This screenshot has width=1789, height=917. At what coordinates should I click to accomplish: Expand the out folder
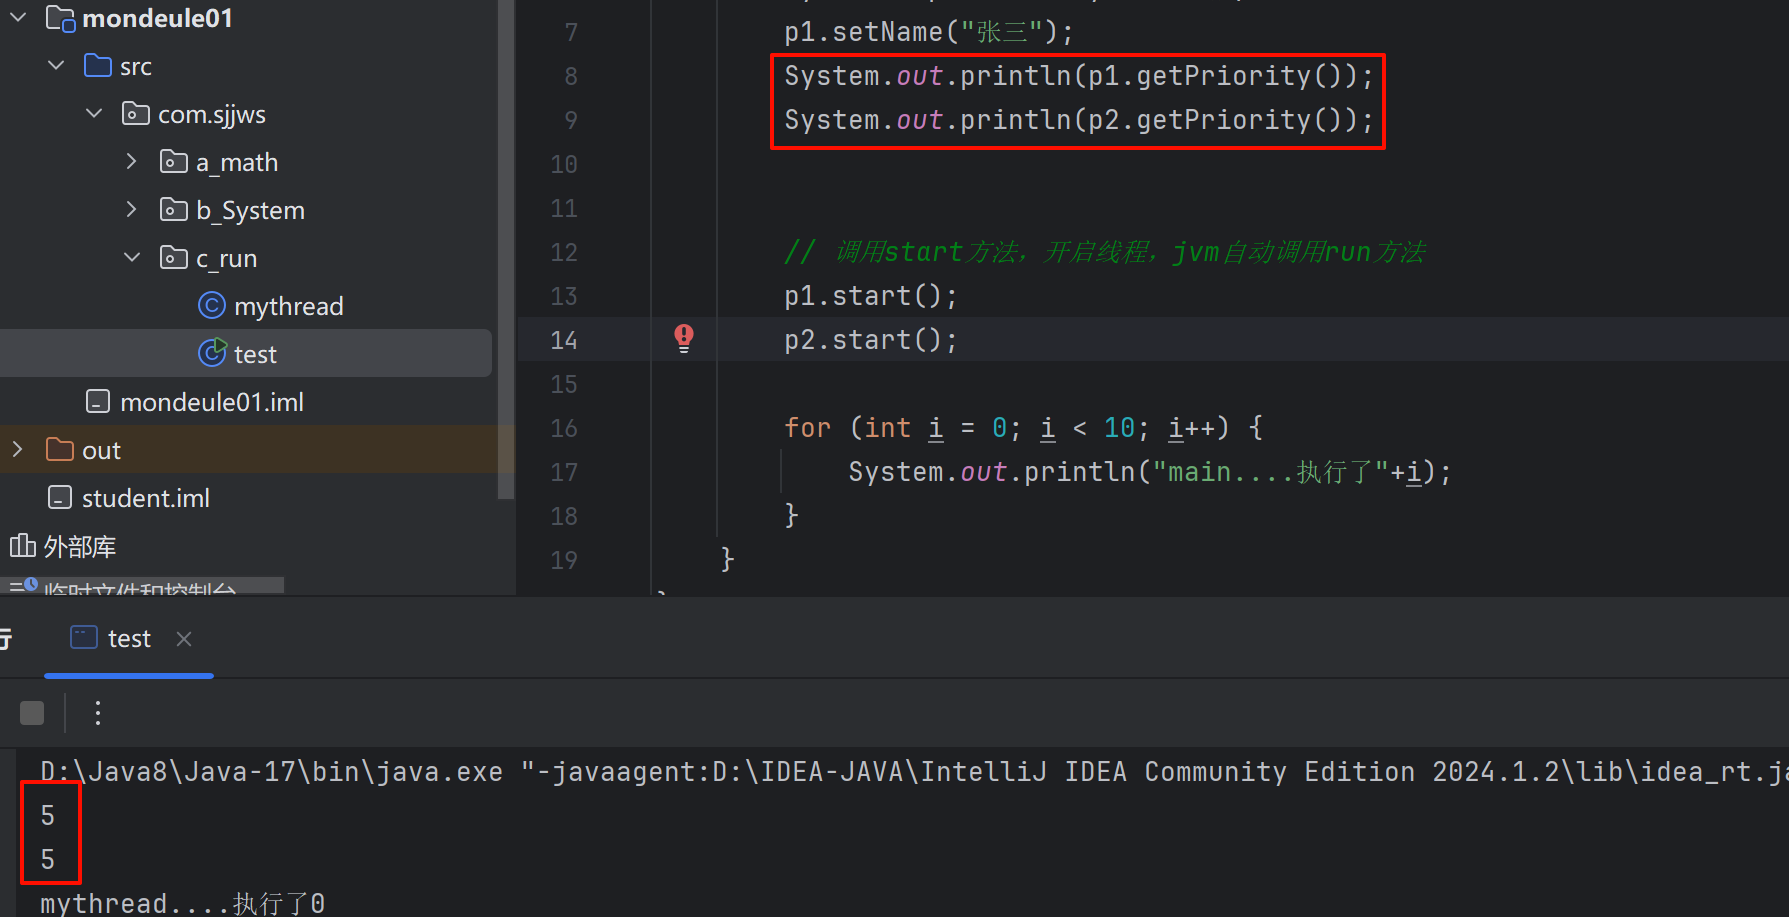(18, 450)
